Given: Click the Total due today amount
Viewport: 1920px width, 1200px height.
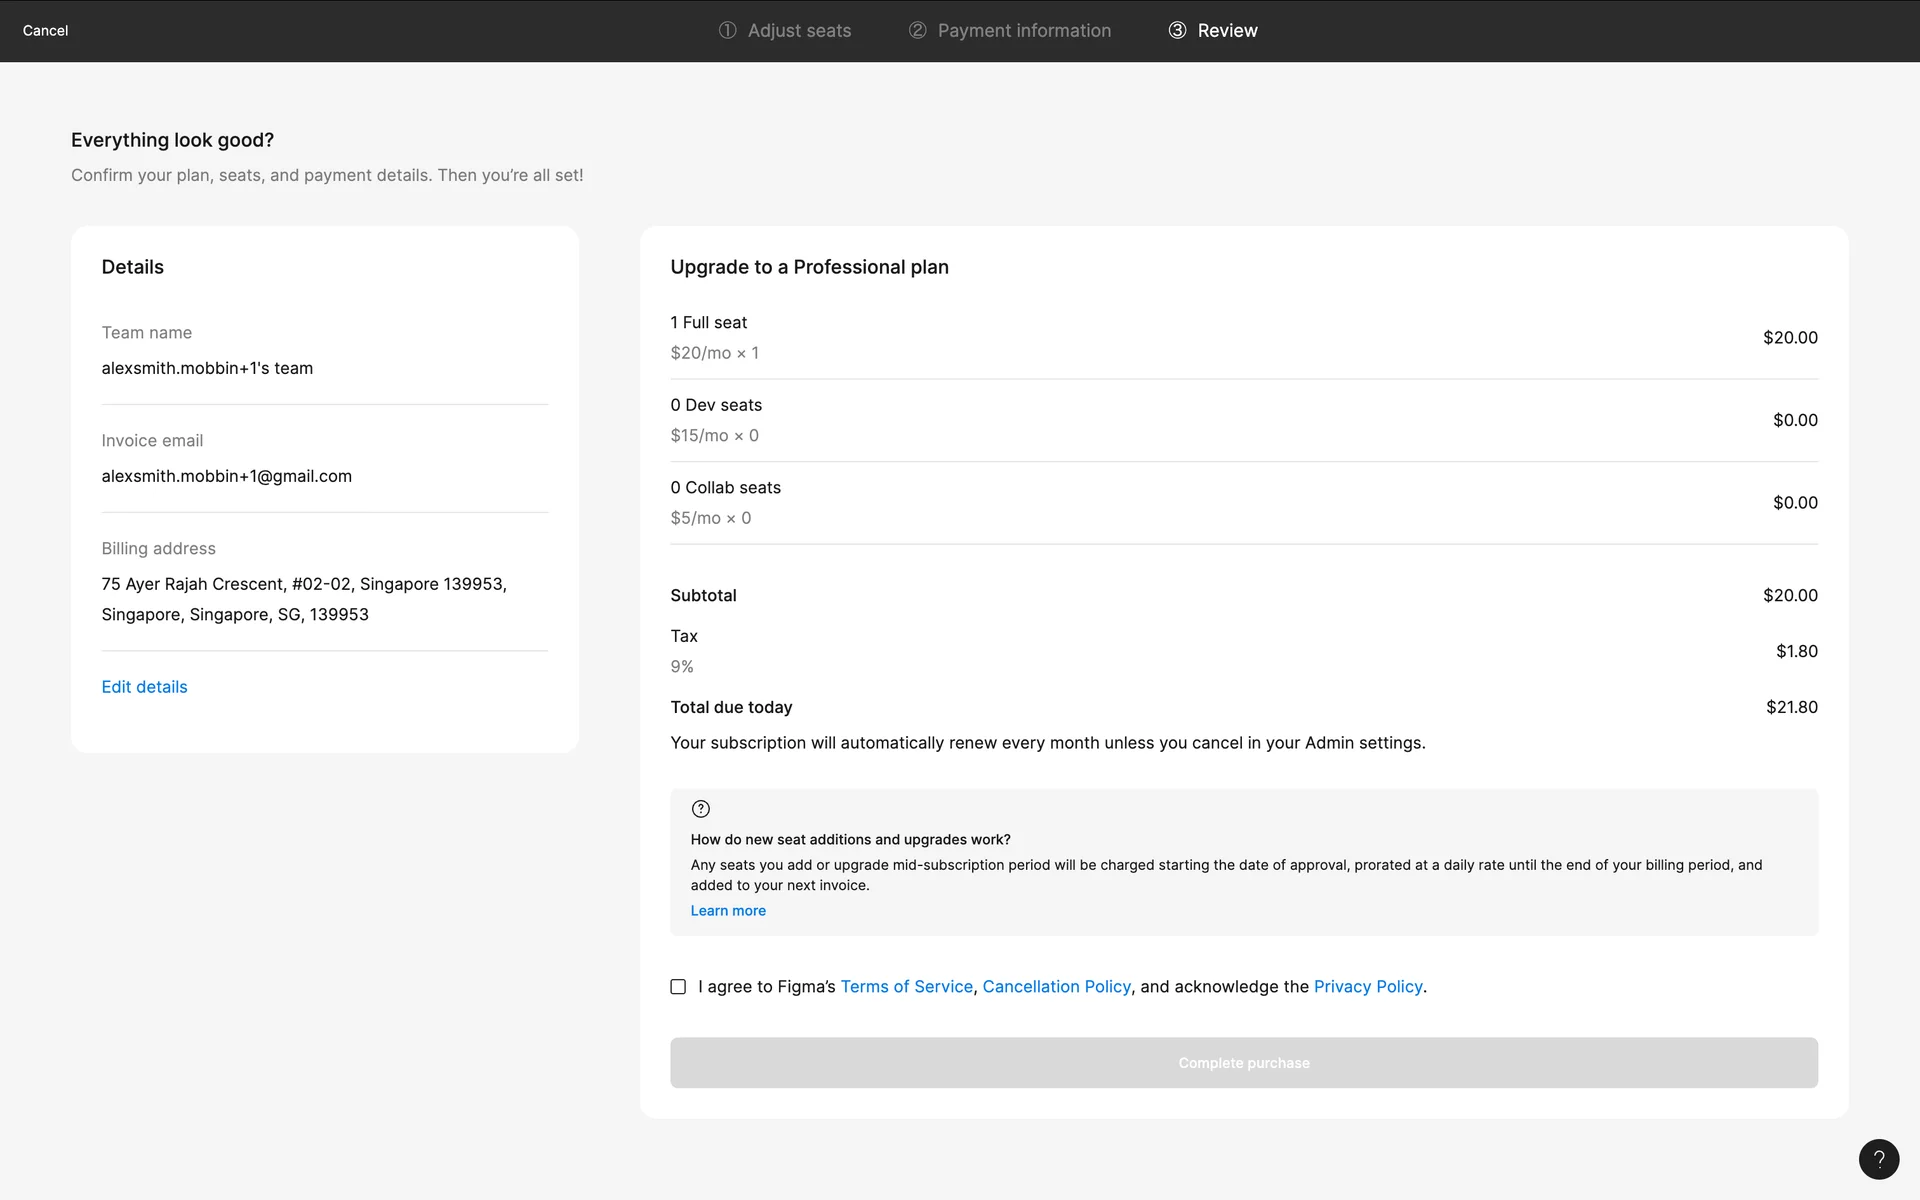Looking at the screenshot, I should point(1791,707).
